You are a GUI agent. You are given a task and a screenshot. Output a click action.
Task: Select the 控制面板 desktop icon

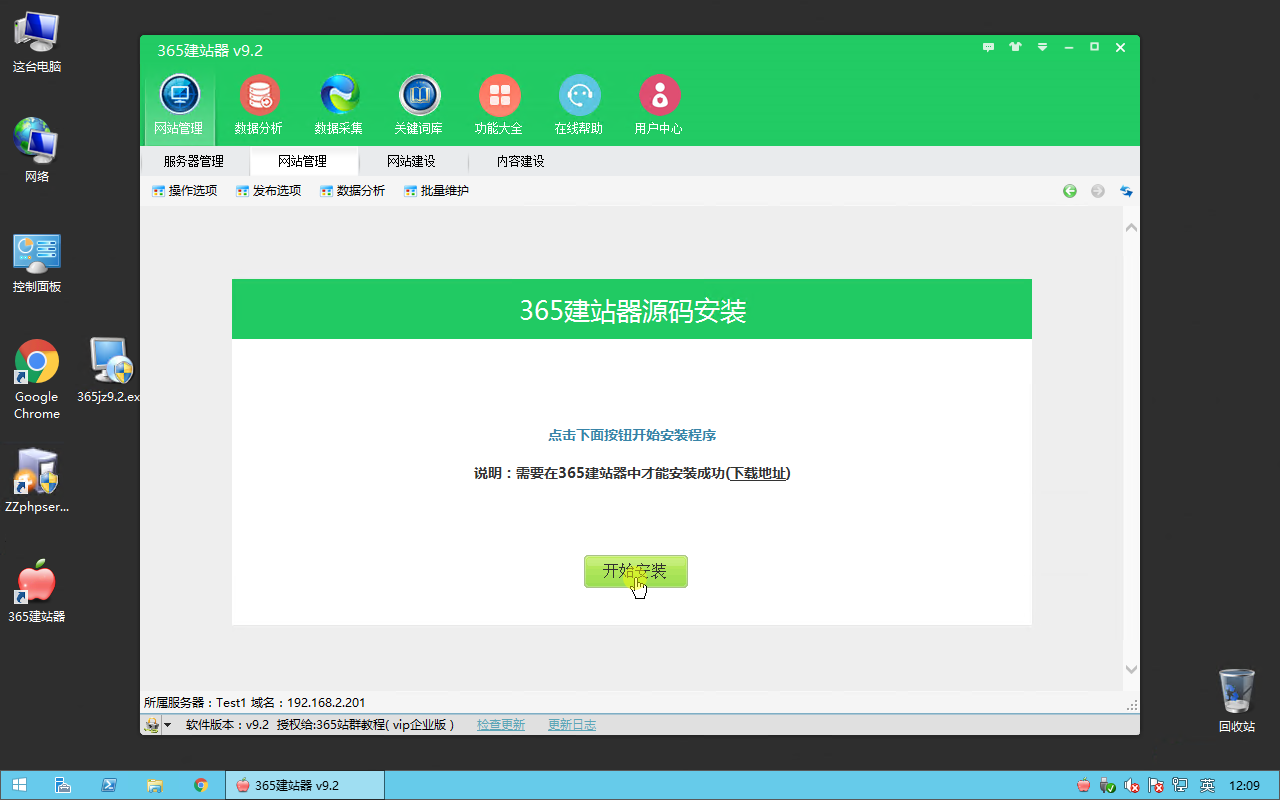tap(37, 263)
